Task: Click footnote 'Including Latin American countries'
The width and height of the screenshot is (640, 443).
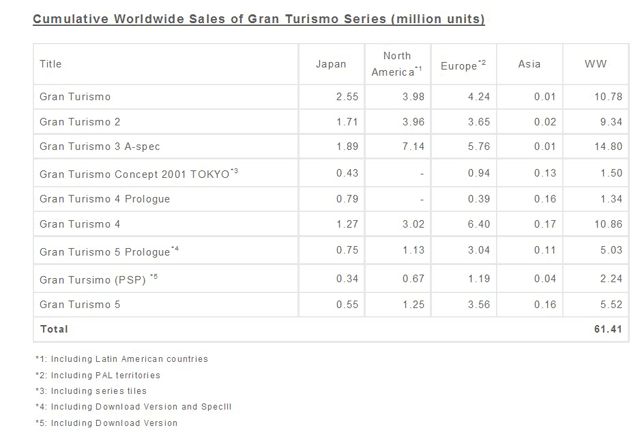Action: point(129,359)
